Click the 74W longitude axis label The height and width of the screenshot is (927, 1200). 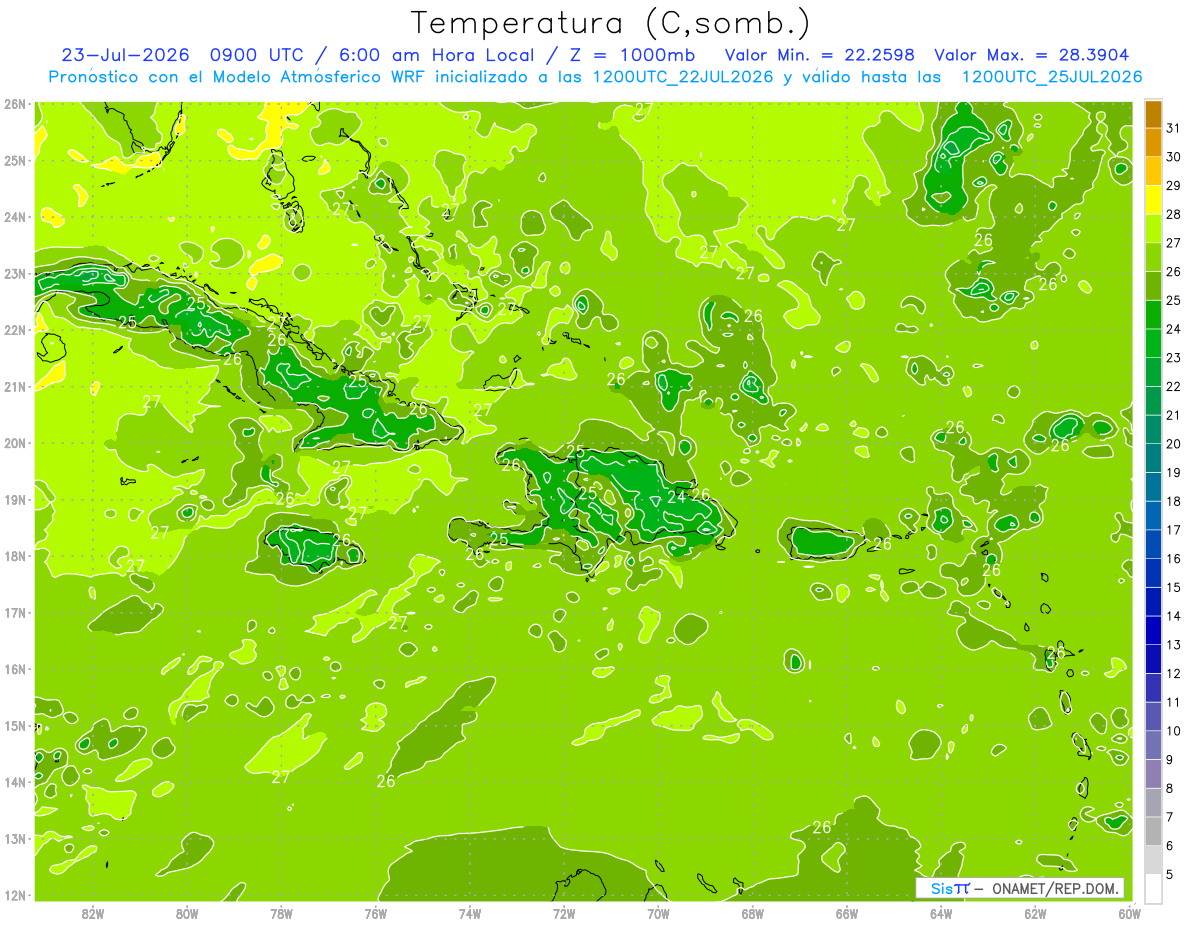470,912
